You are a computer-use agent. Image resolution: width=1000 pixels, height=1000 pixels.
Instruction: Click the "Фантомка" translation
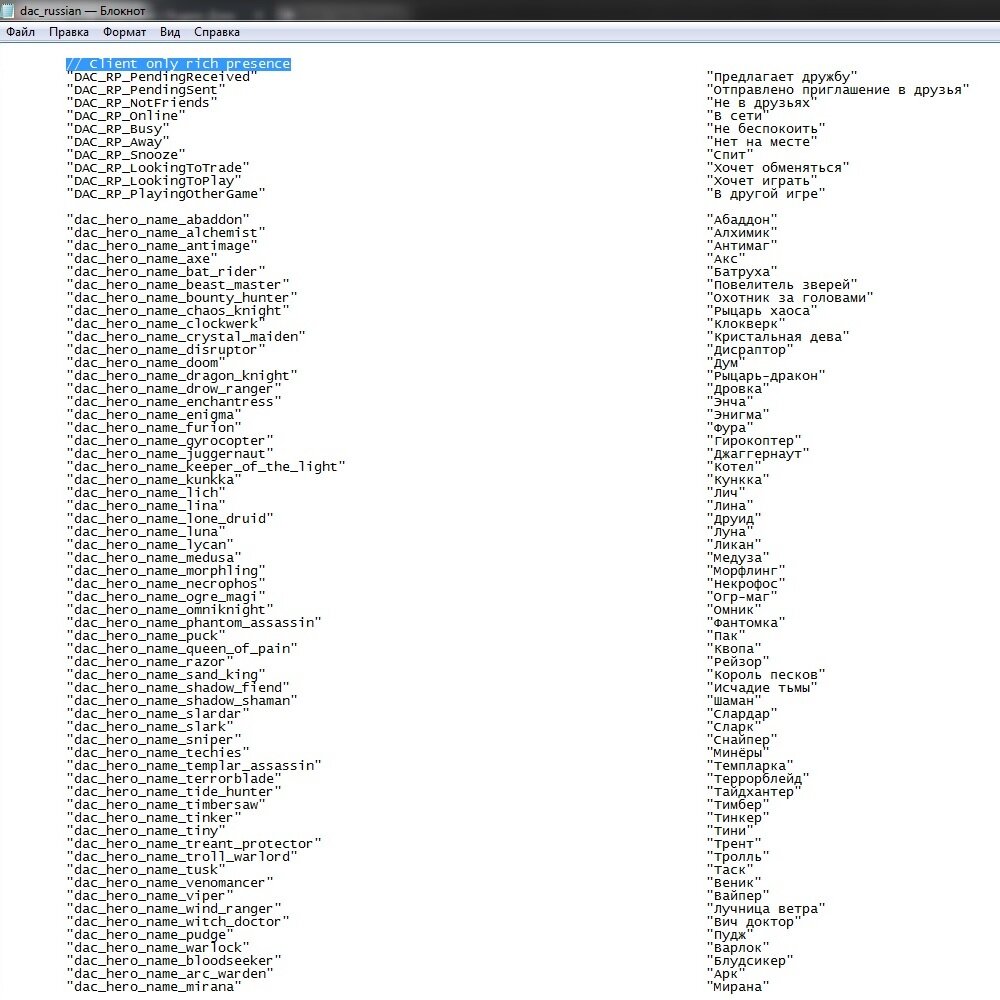746,622
